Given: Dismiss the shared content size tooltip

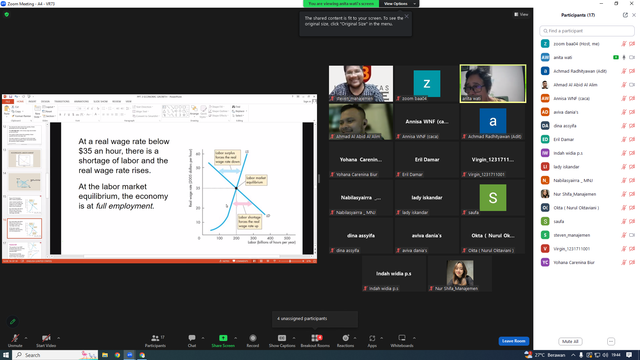Looking at the screenshot, I should 407,16.
